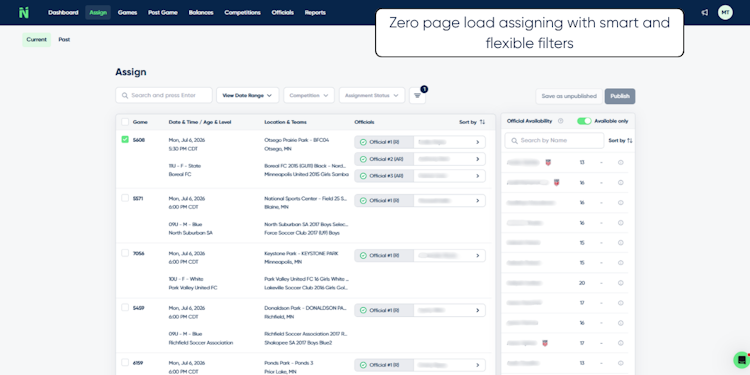Click the Save as unpublished button
The height and width of the screenshot is (375, 750).
pos(569,96)
